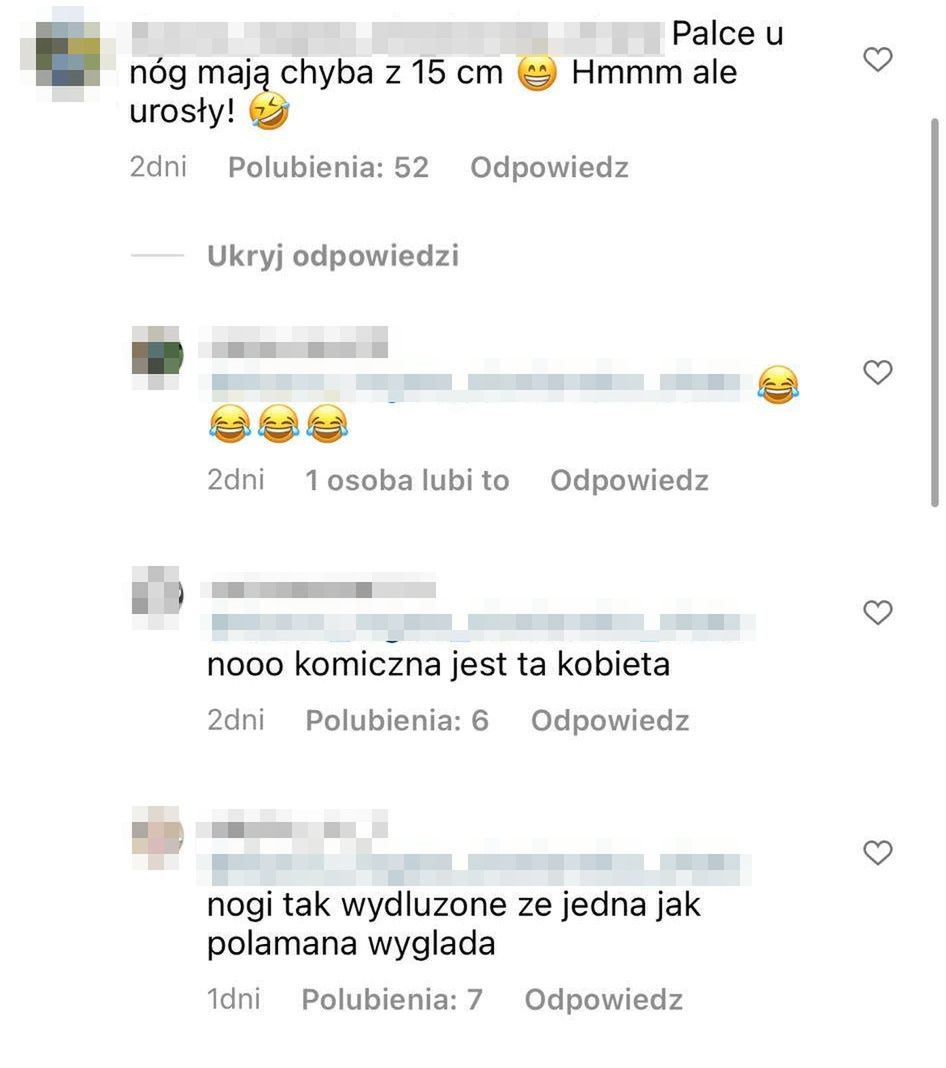Viewport: 946px width, 1068px height.
Task: View the 52 likes on top comment
Action: (x=328, y=168)
